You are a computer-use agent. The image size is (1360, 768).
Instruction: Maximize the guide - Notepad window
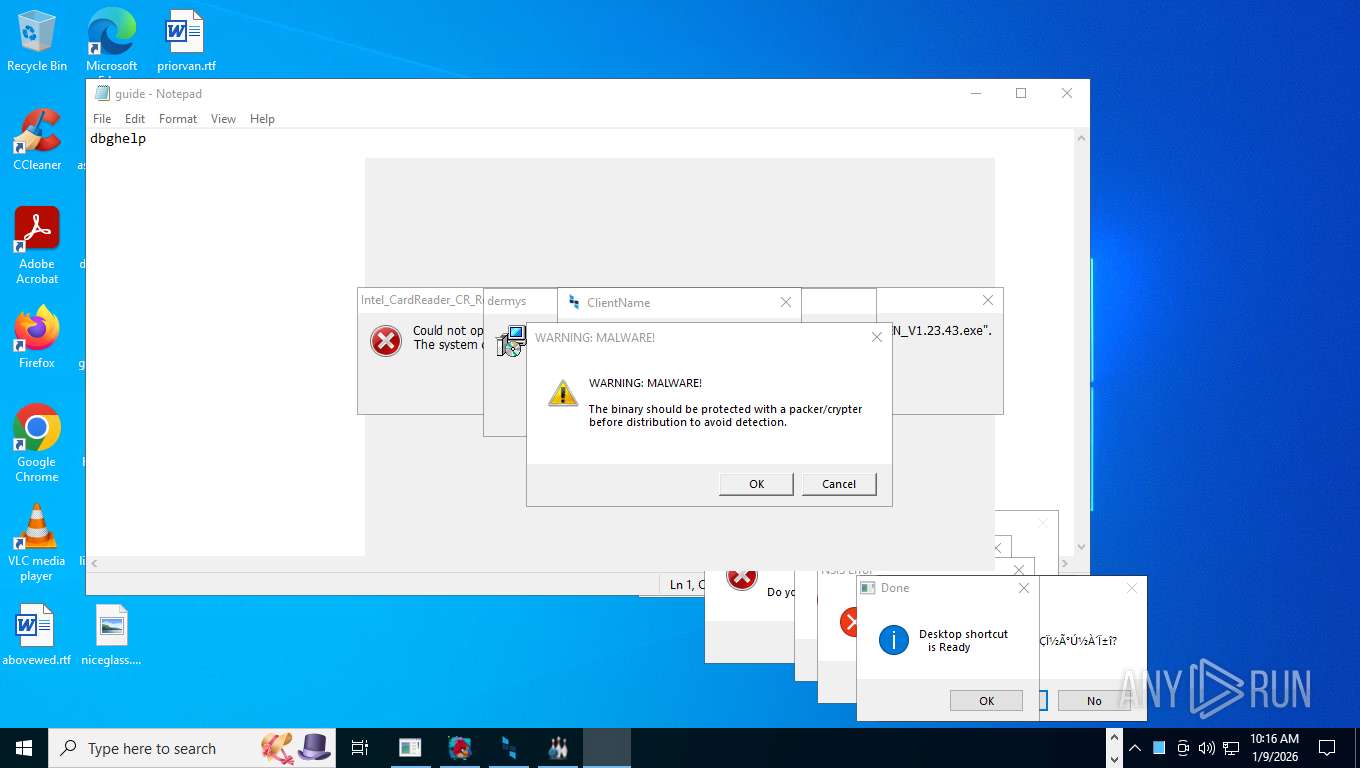click(1021, 93)
